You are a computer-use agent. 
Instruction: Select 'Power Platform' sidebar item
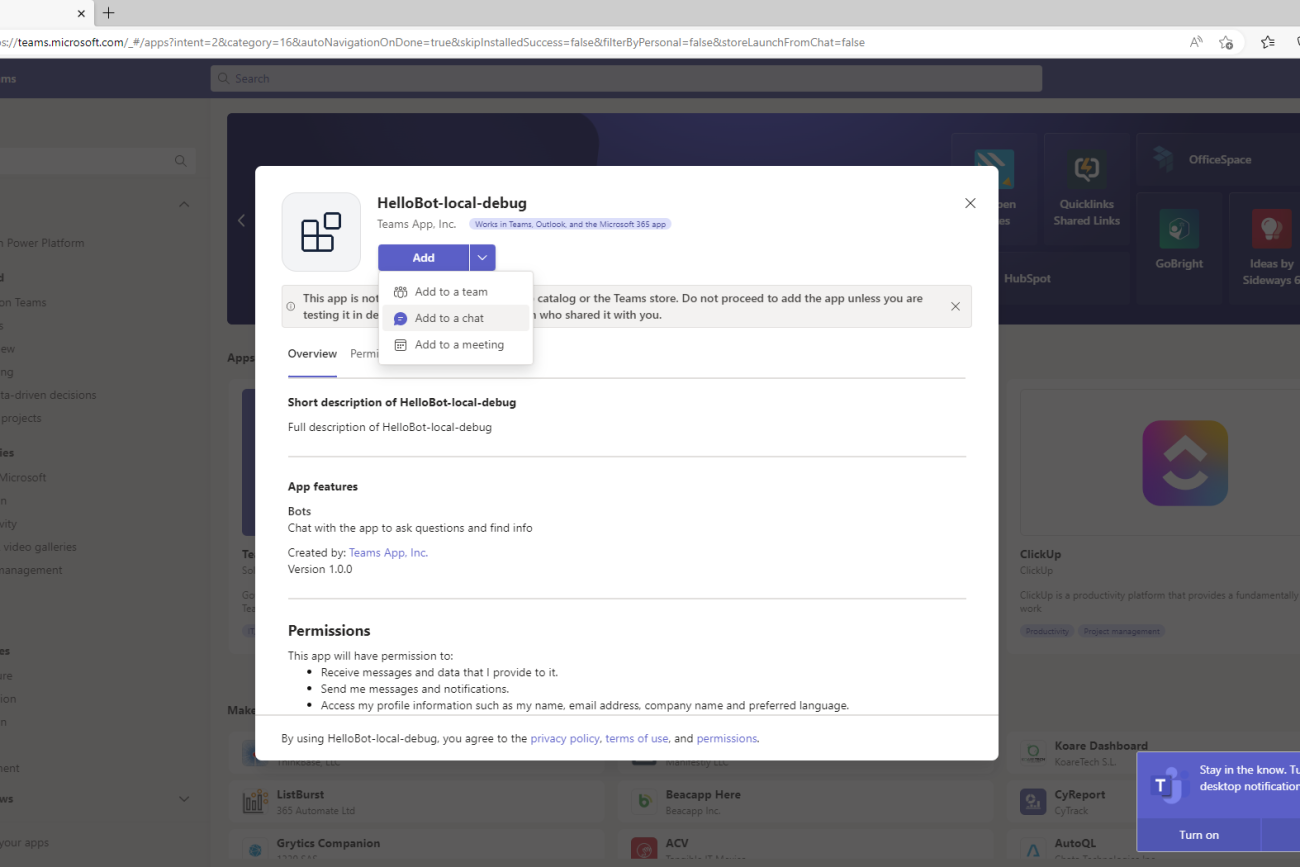point(42,243)
